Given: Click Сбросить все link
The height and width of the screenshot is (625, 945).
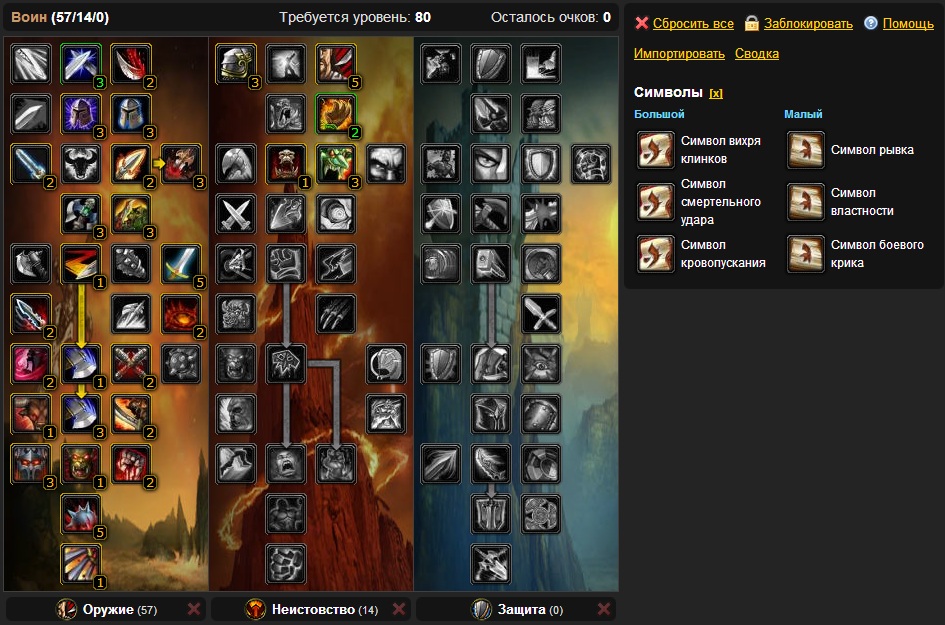Looking at the screenshot, I should (693, 24).
